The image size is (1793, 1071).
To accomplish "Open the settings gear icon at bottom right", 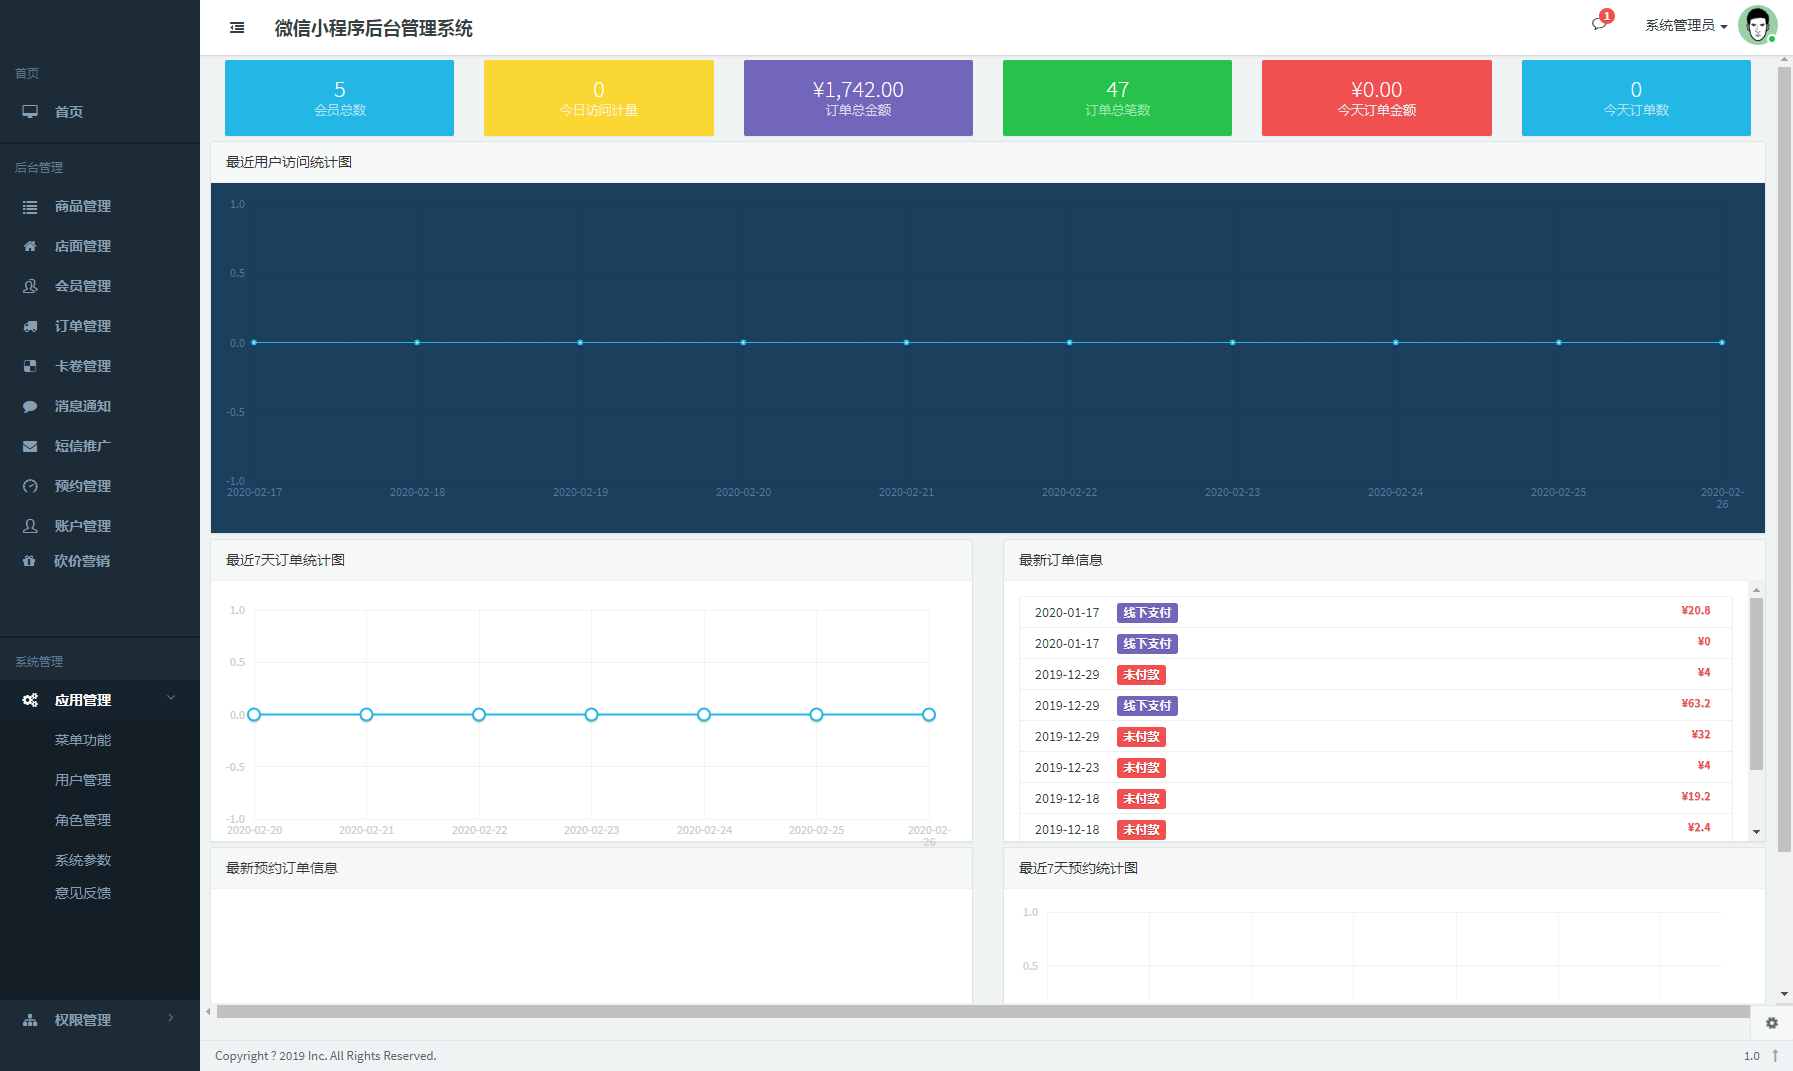I will coord(1771,1023).
